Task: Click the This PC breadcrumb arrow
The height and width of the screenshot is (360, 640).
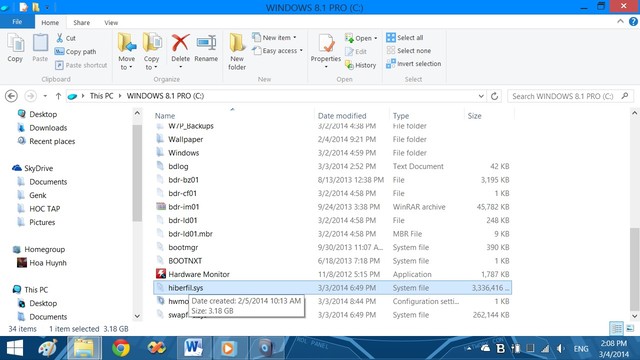Action: pos(120,96)
